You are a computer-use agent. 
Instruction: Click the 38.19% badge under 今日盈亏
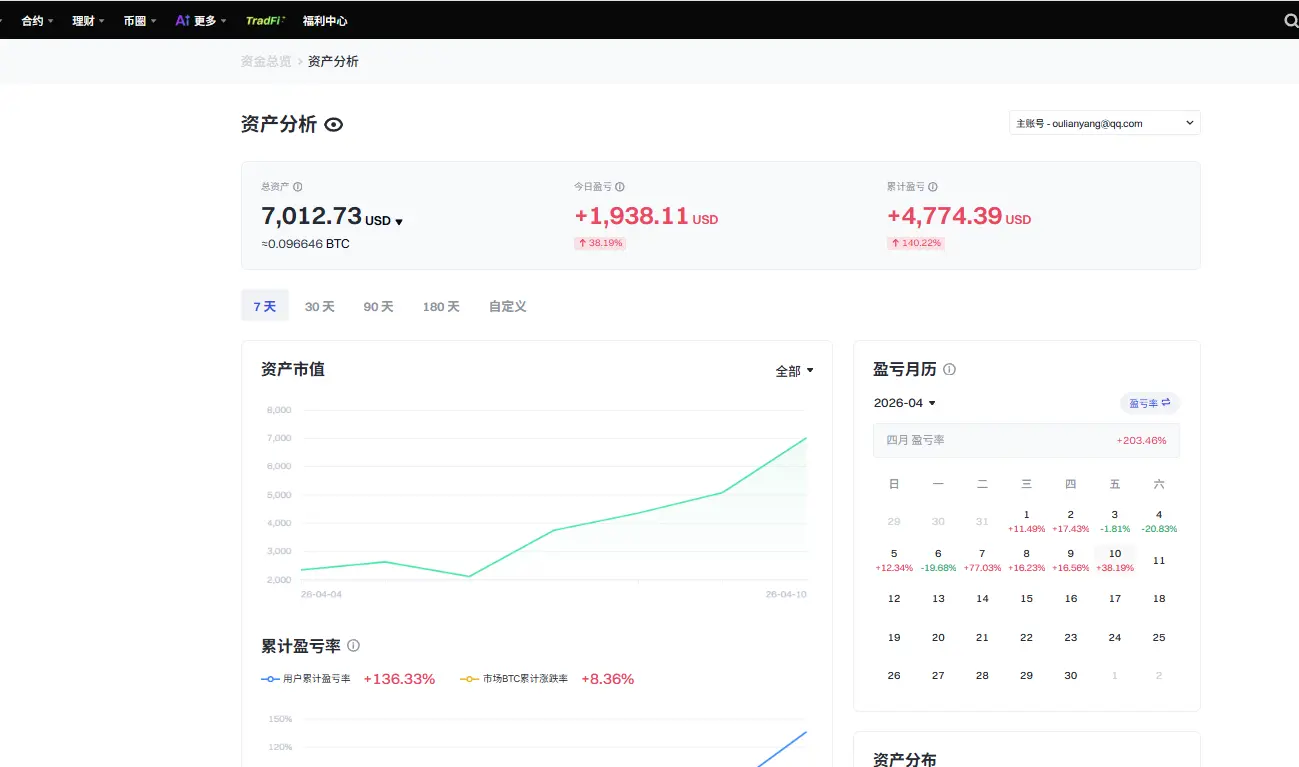600,243
